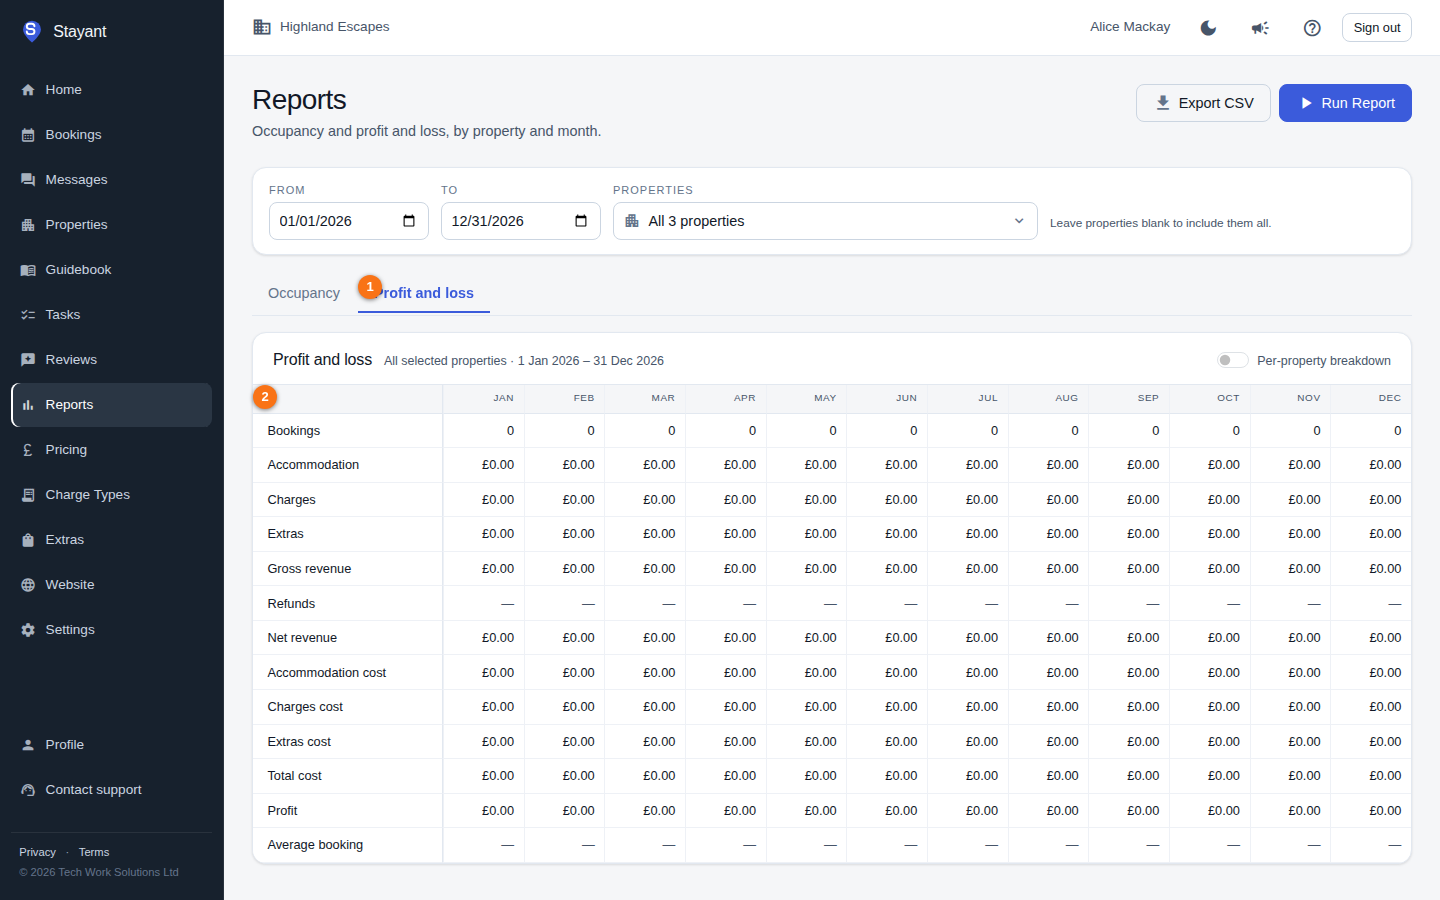Click Contact support in sidebar

coord(111,790)
